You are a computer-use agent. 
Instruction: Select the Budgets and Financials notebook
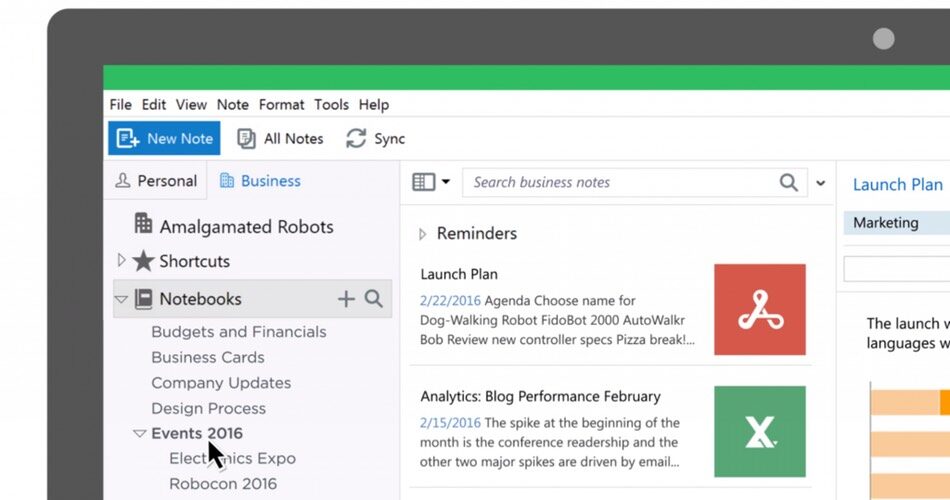click(x=238, y=332)
